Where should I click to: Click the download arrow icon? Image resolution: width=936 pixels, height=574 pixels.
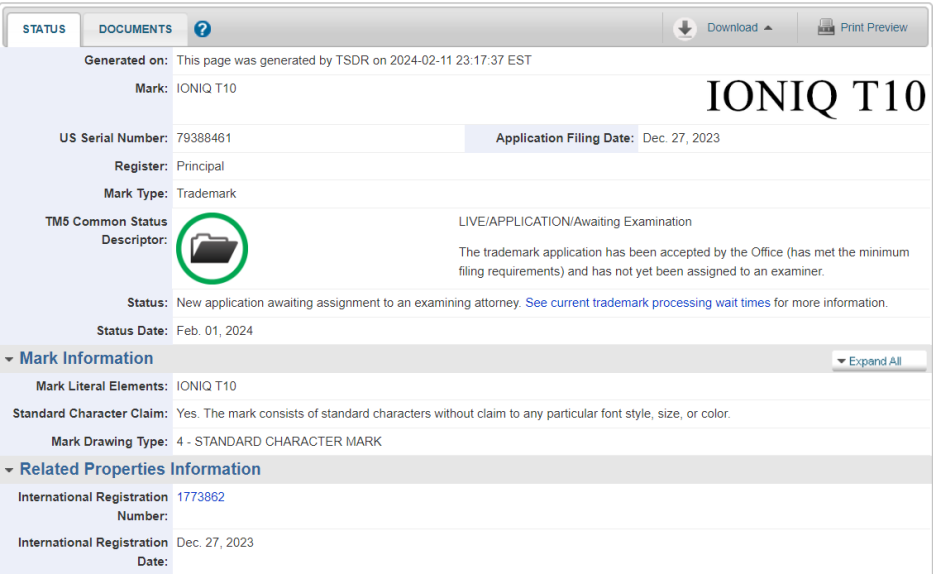point(685,28)
